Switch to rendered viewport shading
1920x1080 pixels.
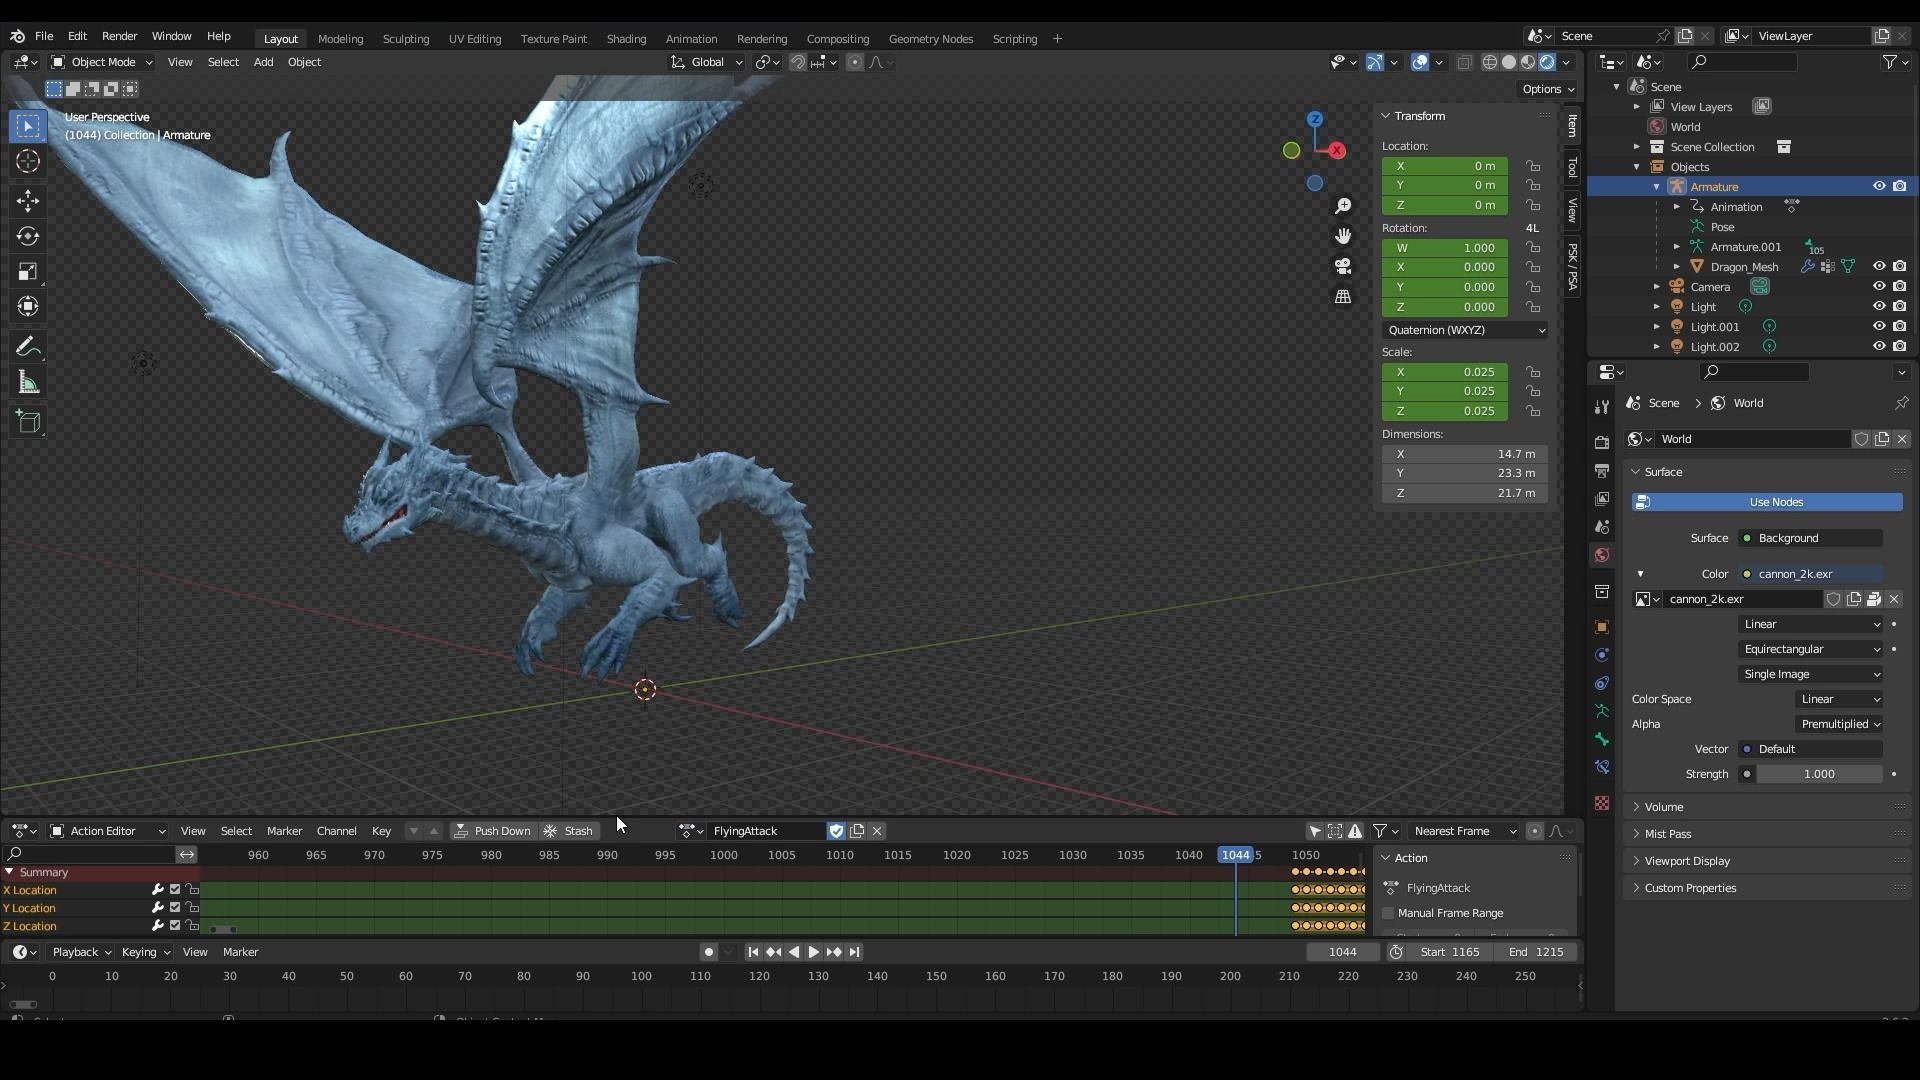1547,62
